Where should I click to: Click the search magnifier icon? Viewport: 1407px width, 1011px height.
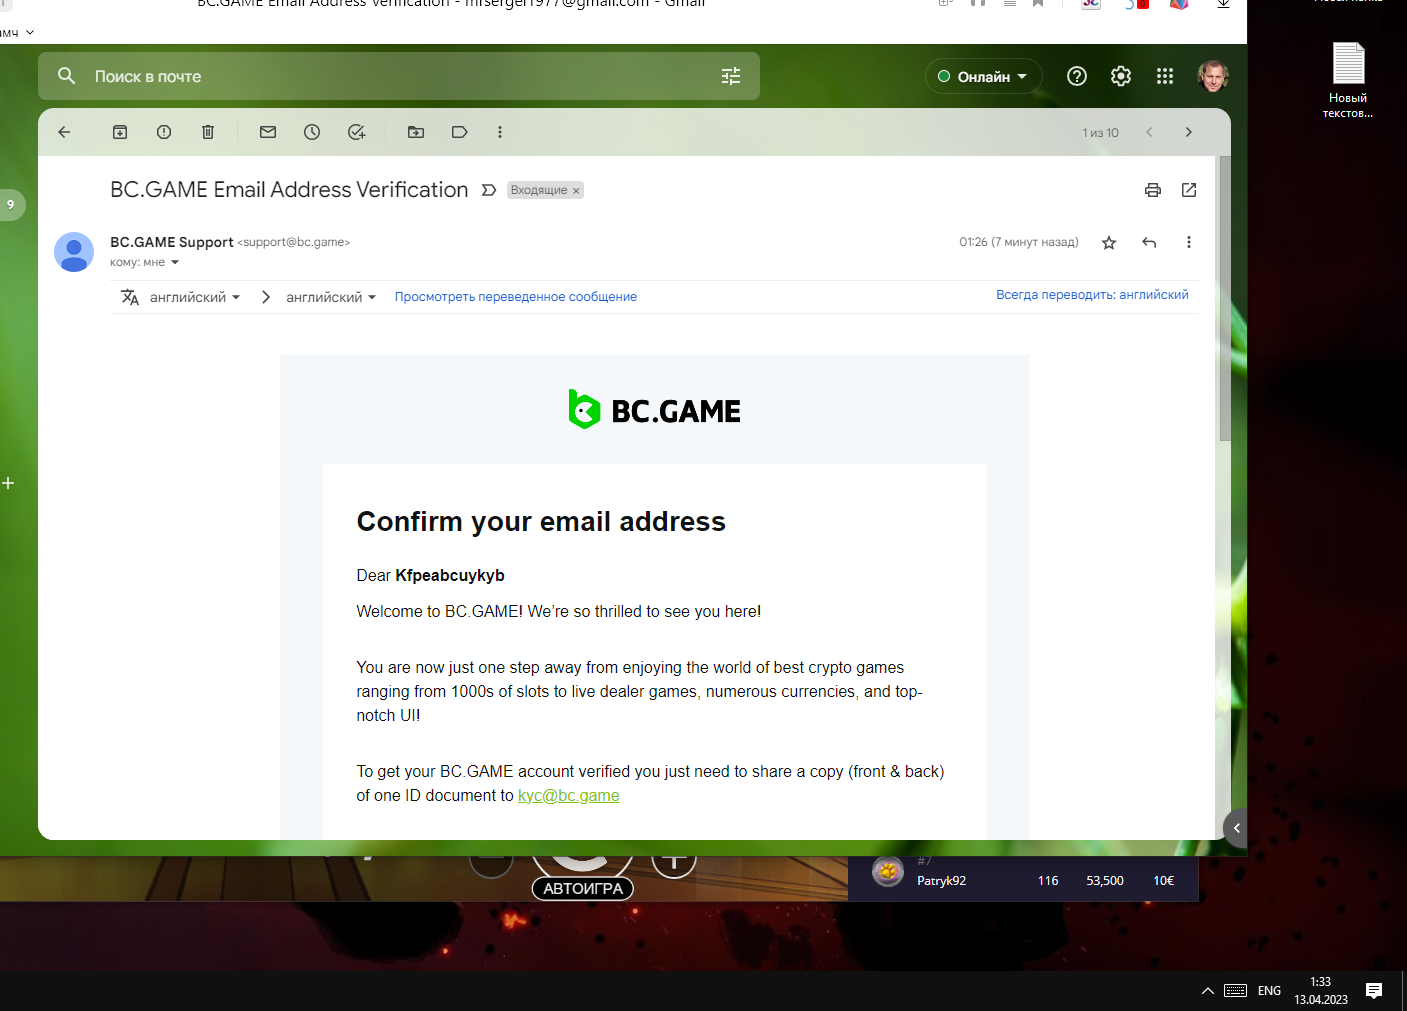point(67,76)
